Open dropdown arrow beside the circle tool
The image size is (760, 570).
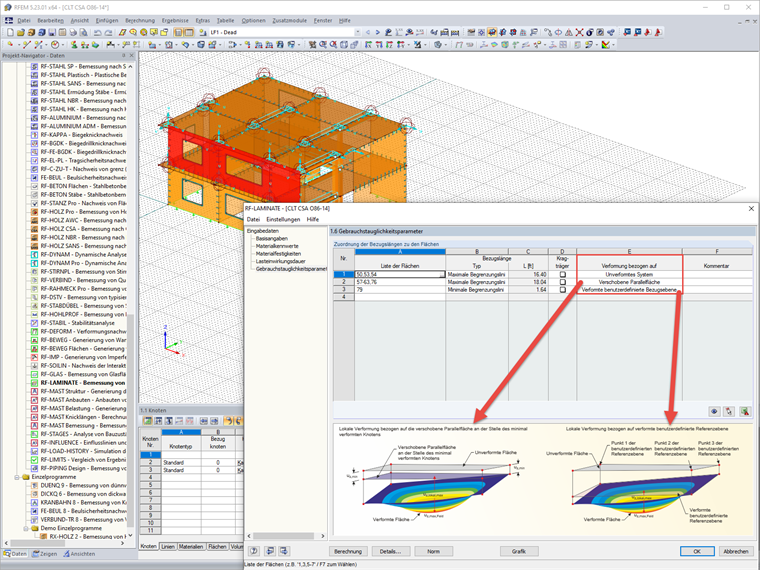pos(63,45)
